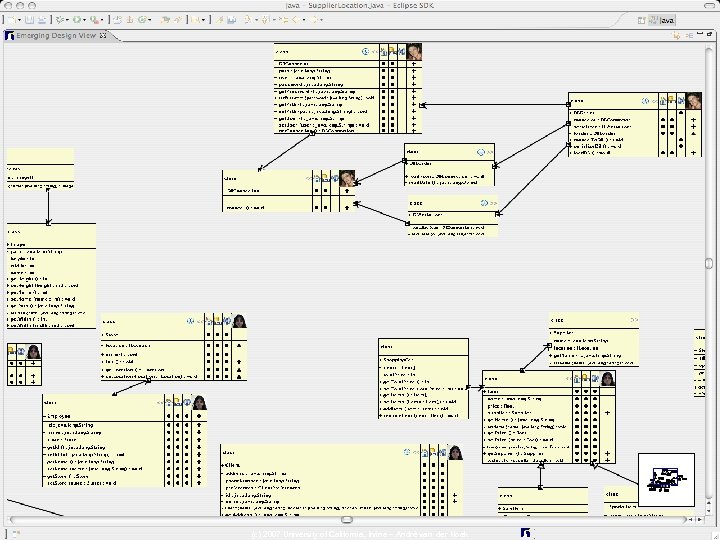The width and height of the screenshot is (720, 540).
Task: Click the Print toolbar icon
Action: pos(42,20)
